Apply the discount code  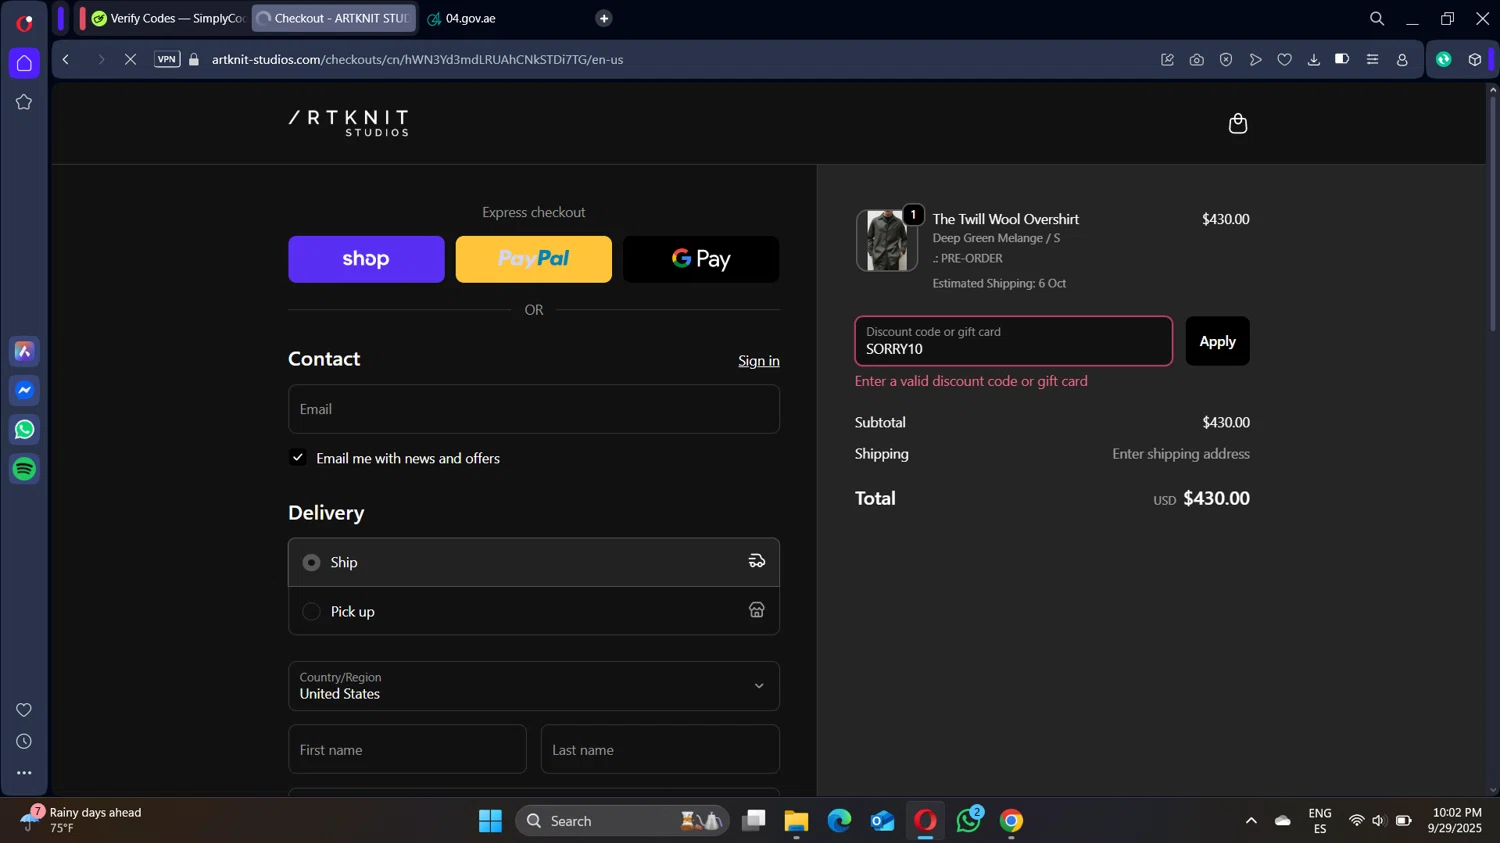coord(1217,342)
